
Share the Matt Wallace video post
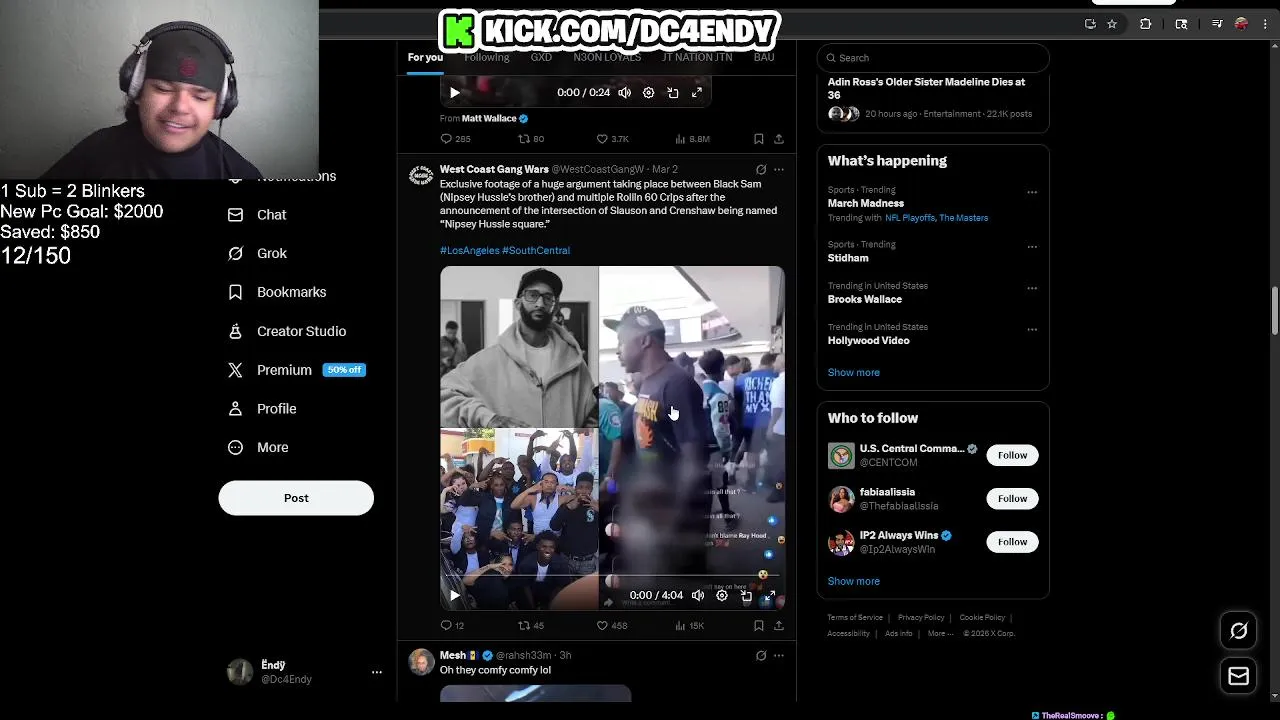point(779,139)
